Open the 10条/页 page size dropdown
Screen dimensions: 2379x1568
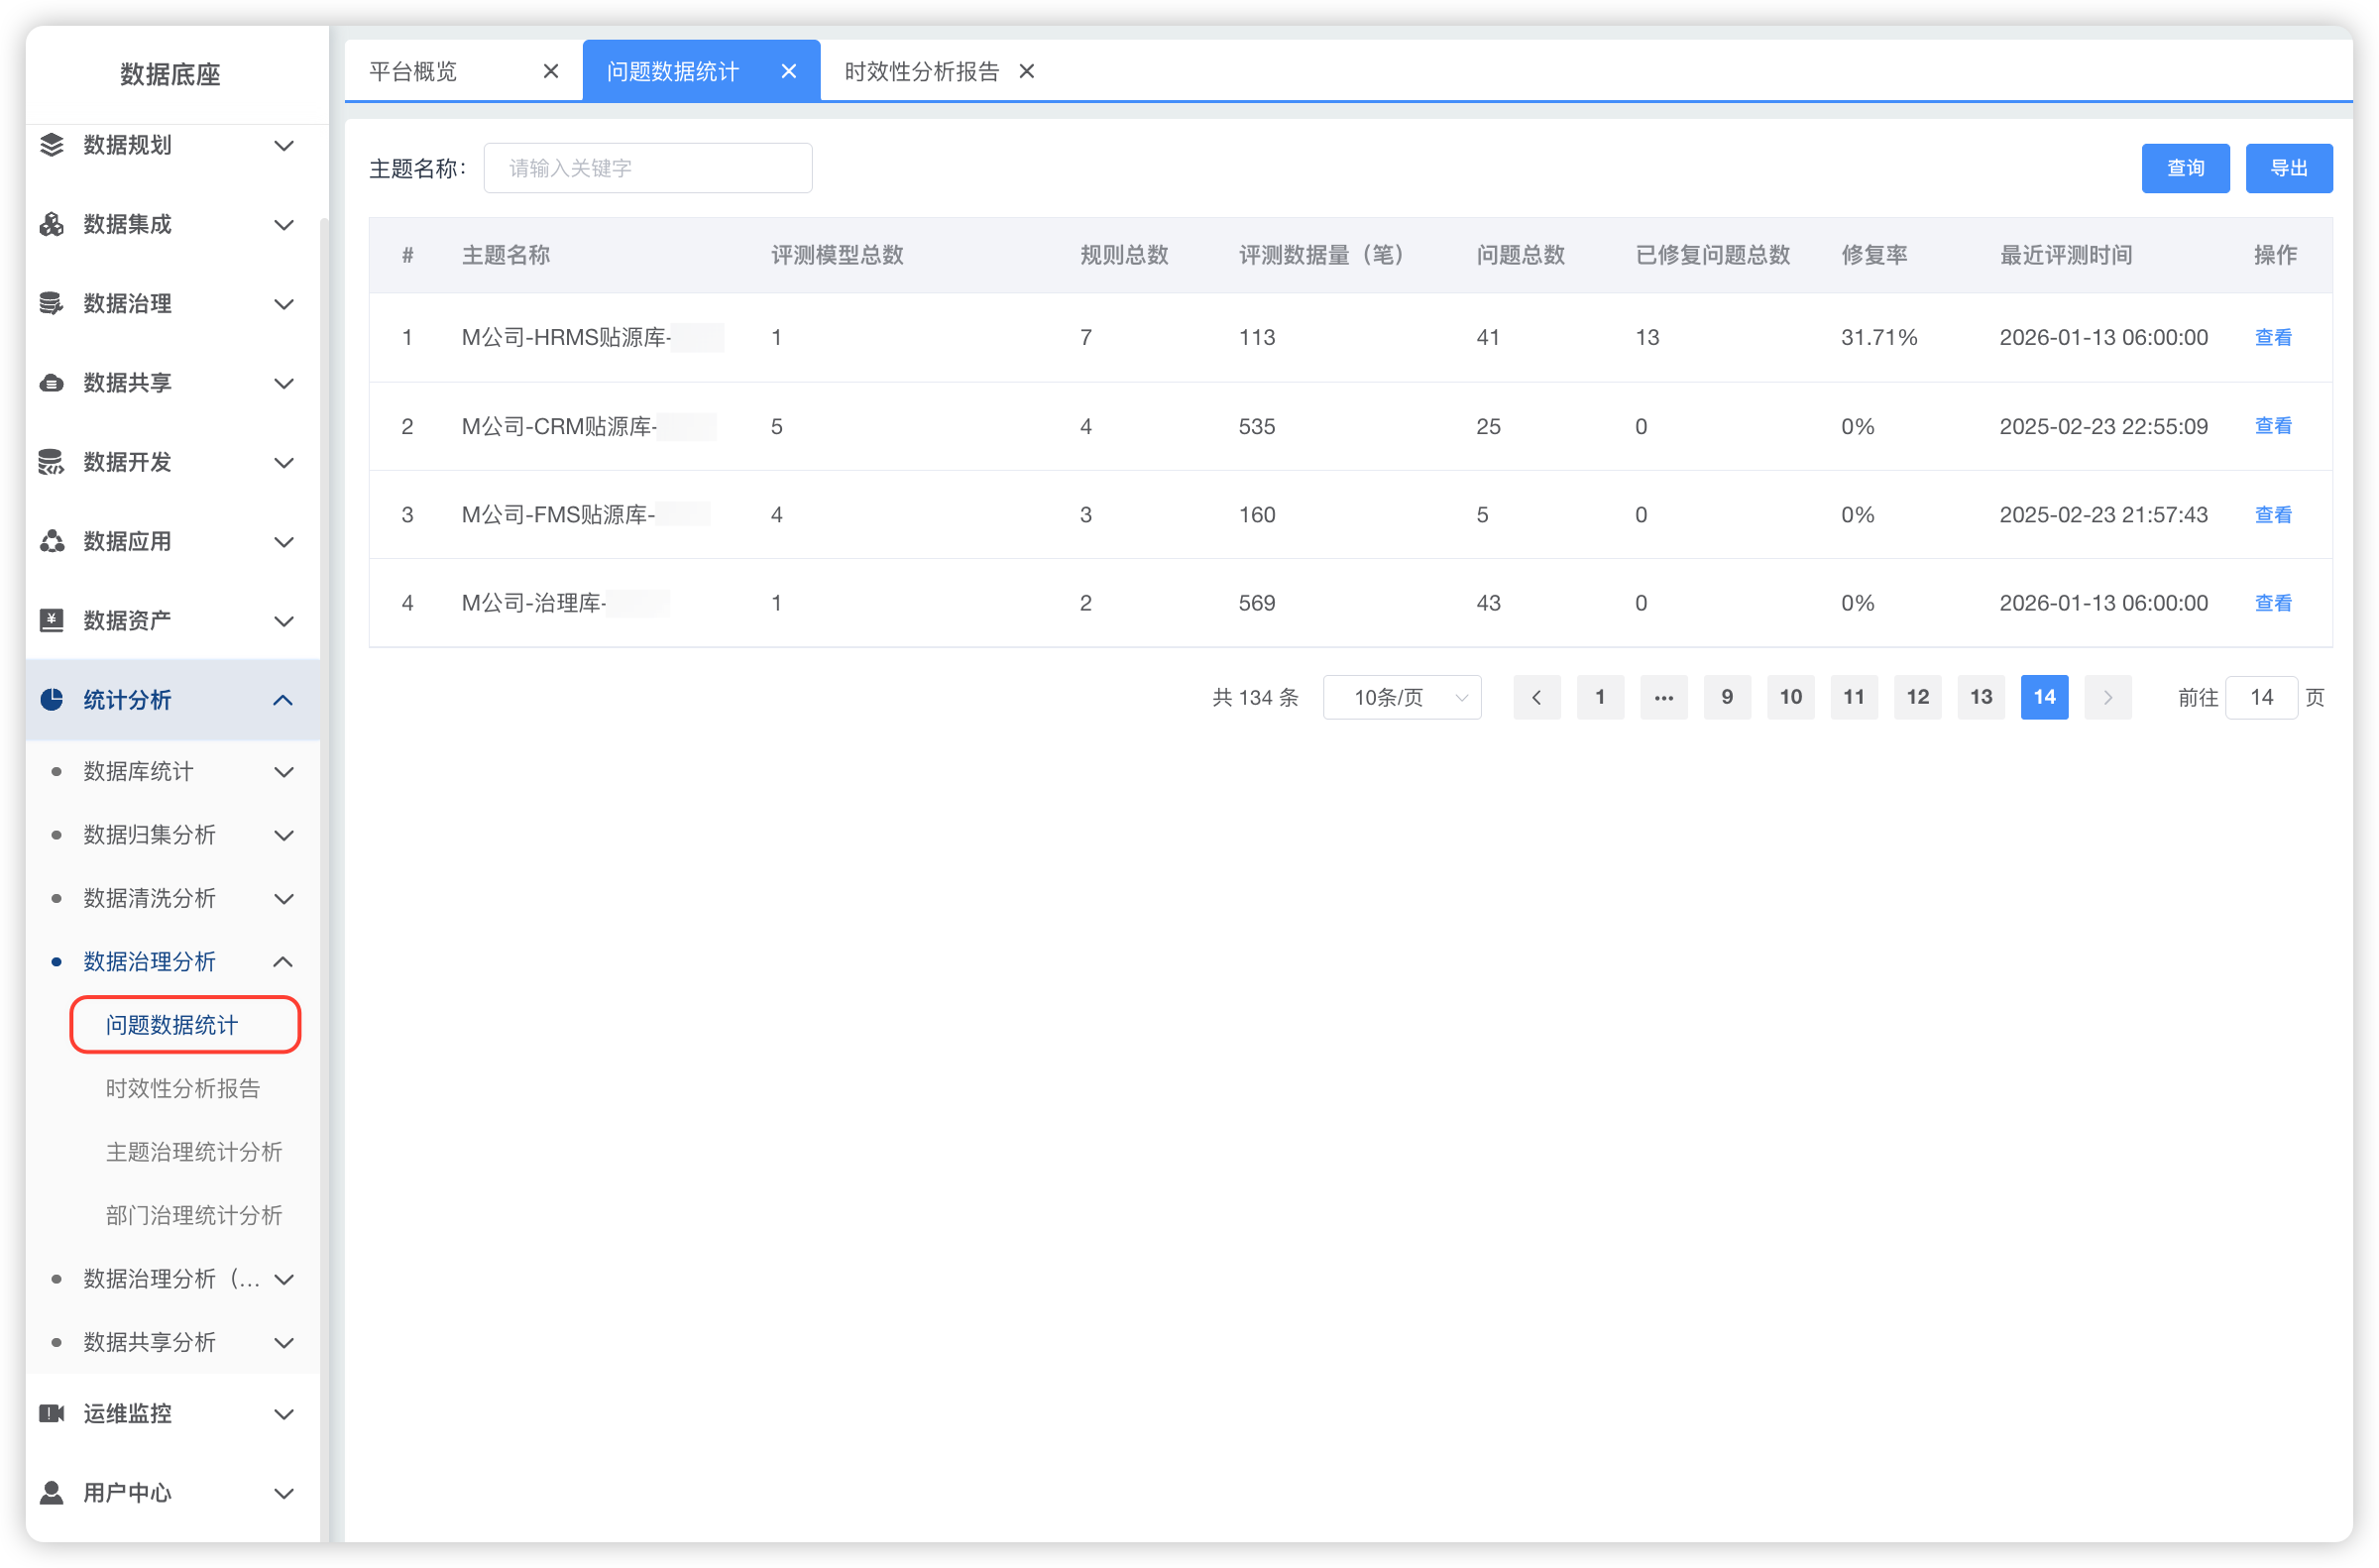(1401, 697)
